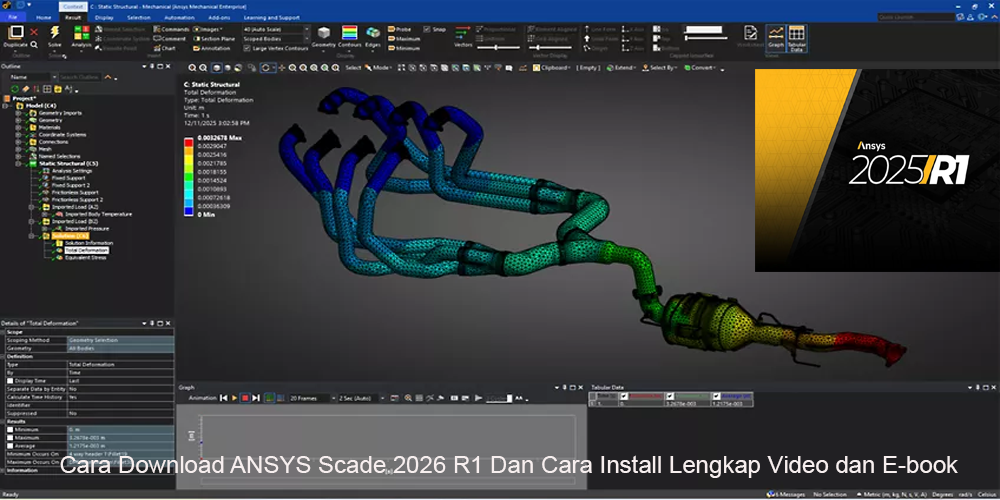Switch to the Selection ribbon tab
This screenshot has height=500, width=1000.
click(x=138, y=17)
